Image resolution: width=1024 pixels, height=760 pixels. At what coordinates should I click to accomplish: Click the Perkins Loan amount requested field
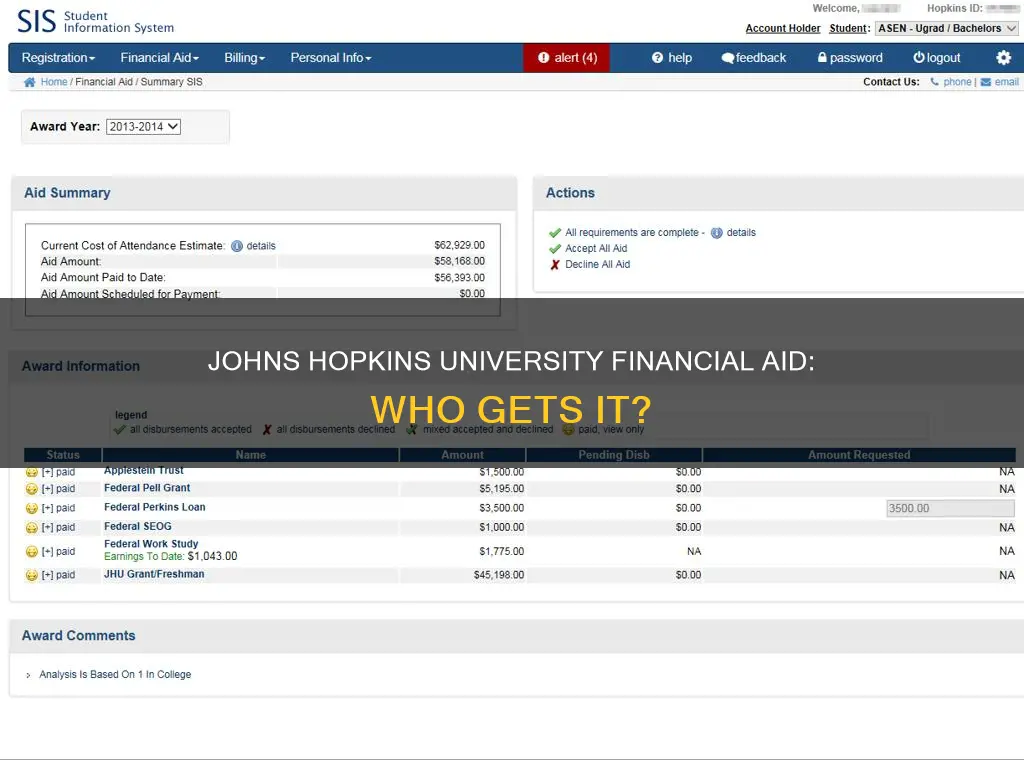point(950,508)
